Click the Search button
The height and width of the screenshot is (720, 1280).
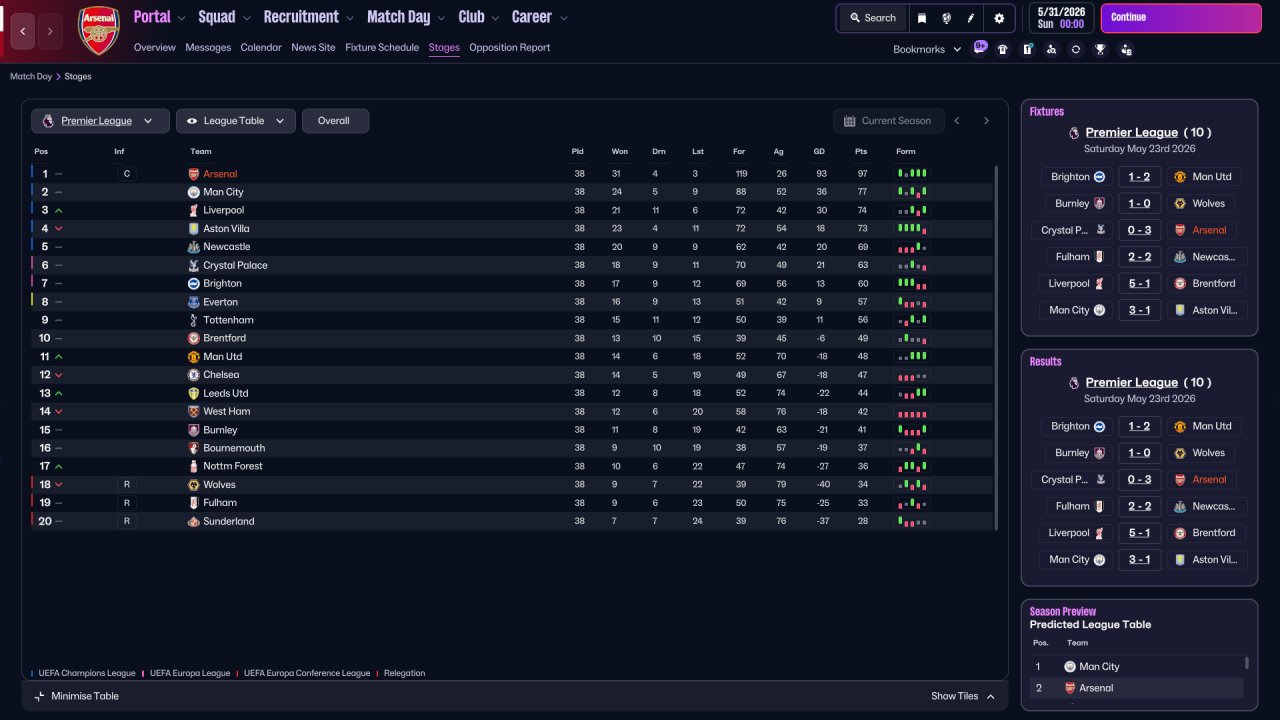[873, 18]
